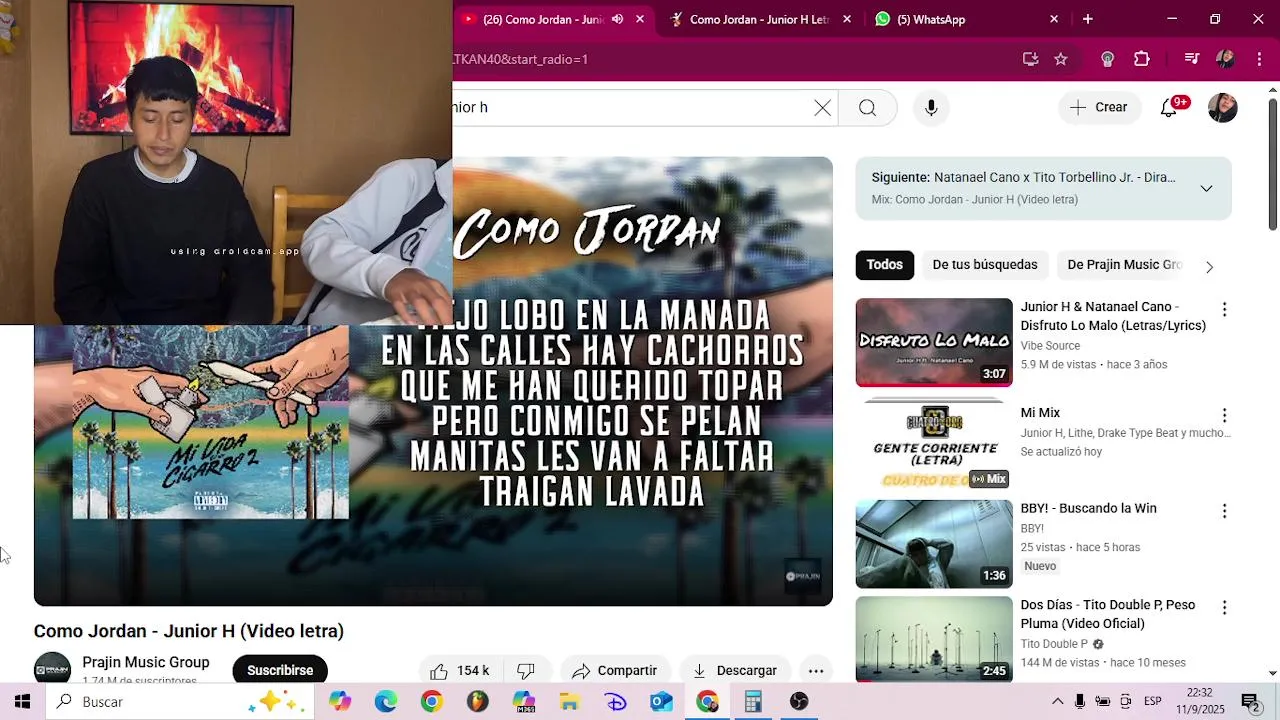Click the Crear button
1280x720 pixels.
pos(1099,108)
